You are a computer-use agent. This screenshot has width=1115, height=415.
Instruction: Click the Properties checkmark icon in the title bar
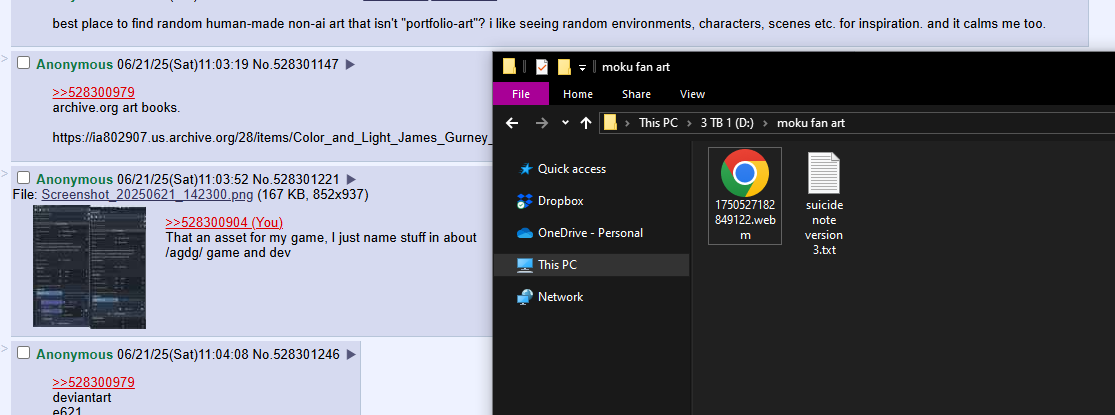click(542, 67)
